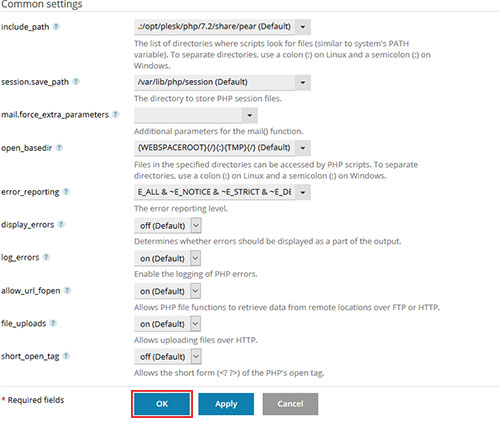
Task: Expand allow_url_fopen select box
Action: pyautogui.click(x=196, y=291)
